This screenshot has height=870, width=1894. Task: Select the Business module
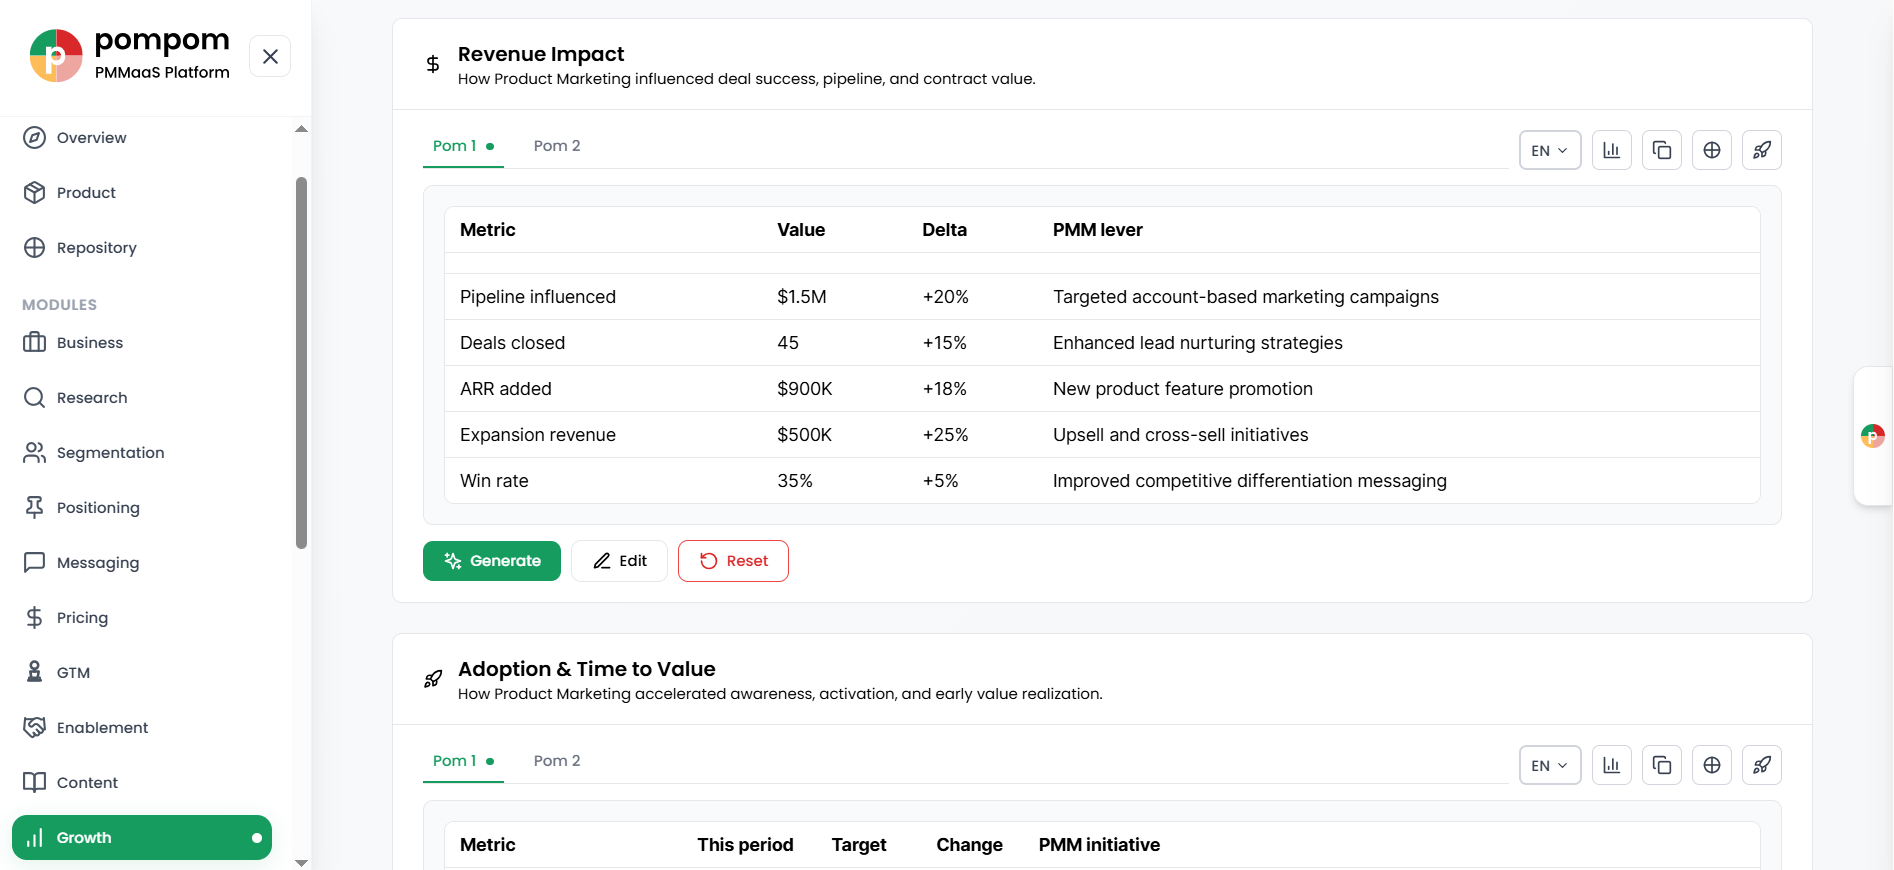(142, 343)
